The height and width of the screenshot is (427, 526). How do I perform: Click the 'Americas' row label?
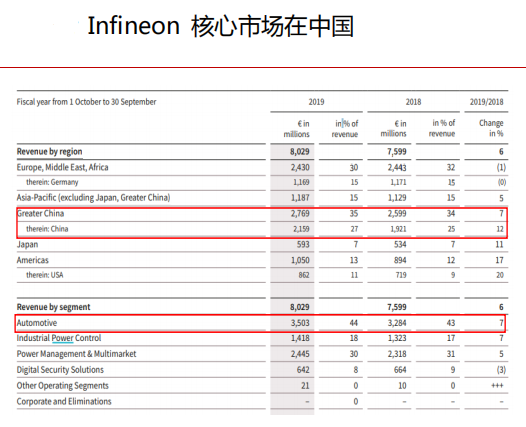tap(33, 260)
